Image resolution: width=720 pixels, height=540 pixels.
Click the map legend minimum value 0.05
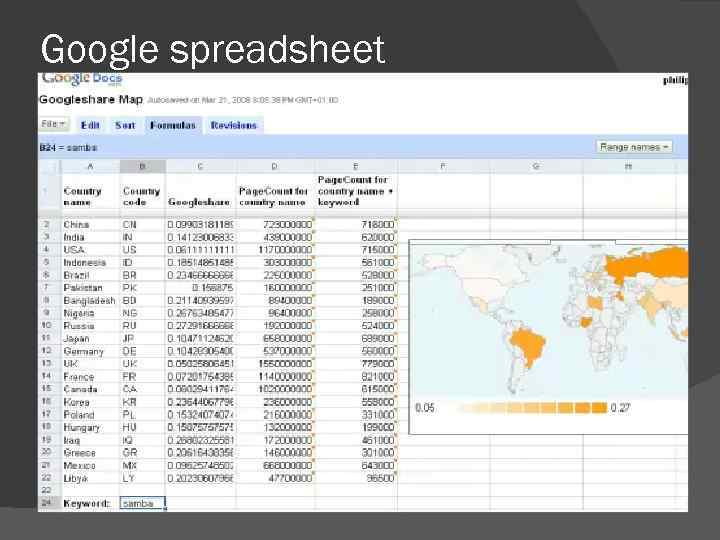click(x=424, y=408)
